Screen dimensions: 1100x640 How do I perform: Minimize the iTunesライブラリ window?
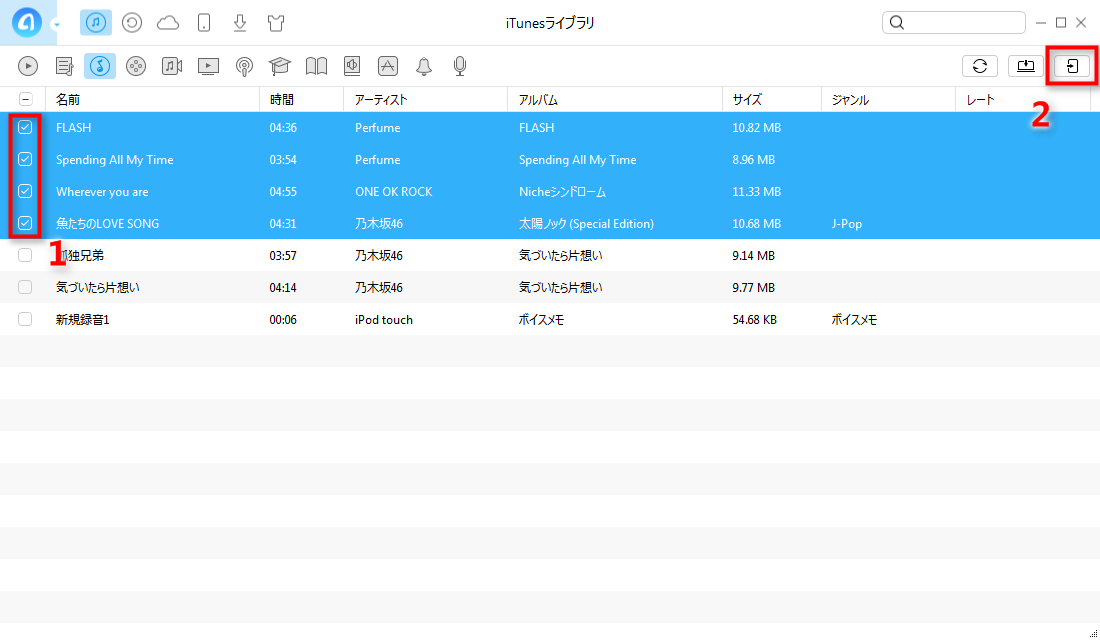tap(1041, 22)
